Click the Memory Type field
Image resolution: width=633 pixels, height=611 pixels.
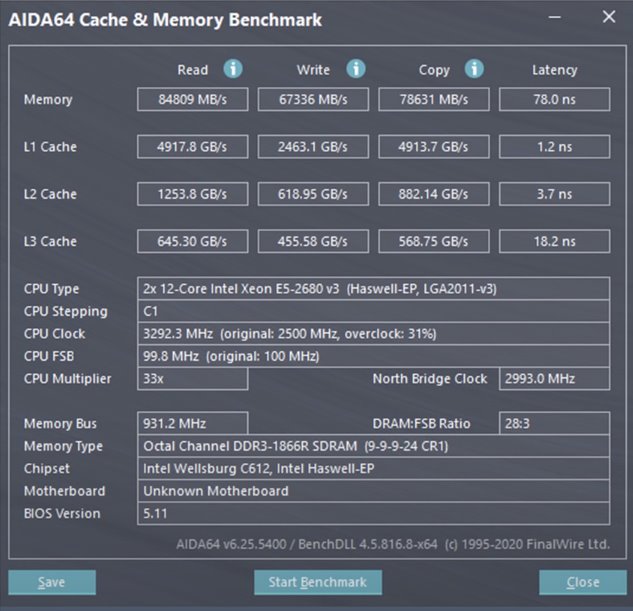pyautogui.click(x=373, y=446)
